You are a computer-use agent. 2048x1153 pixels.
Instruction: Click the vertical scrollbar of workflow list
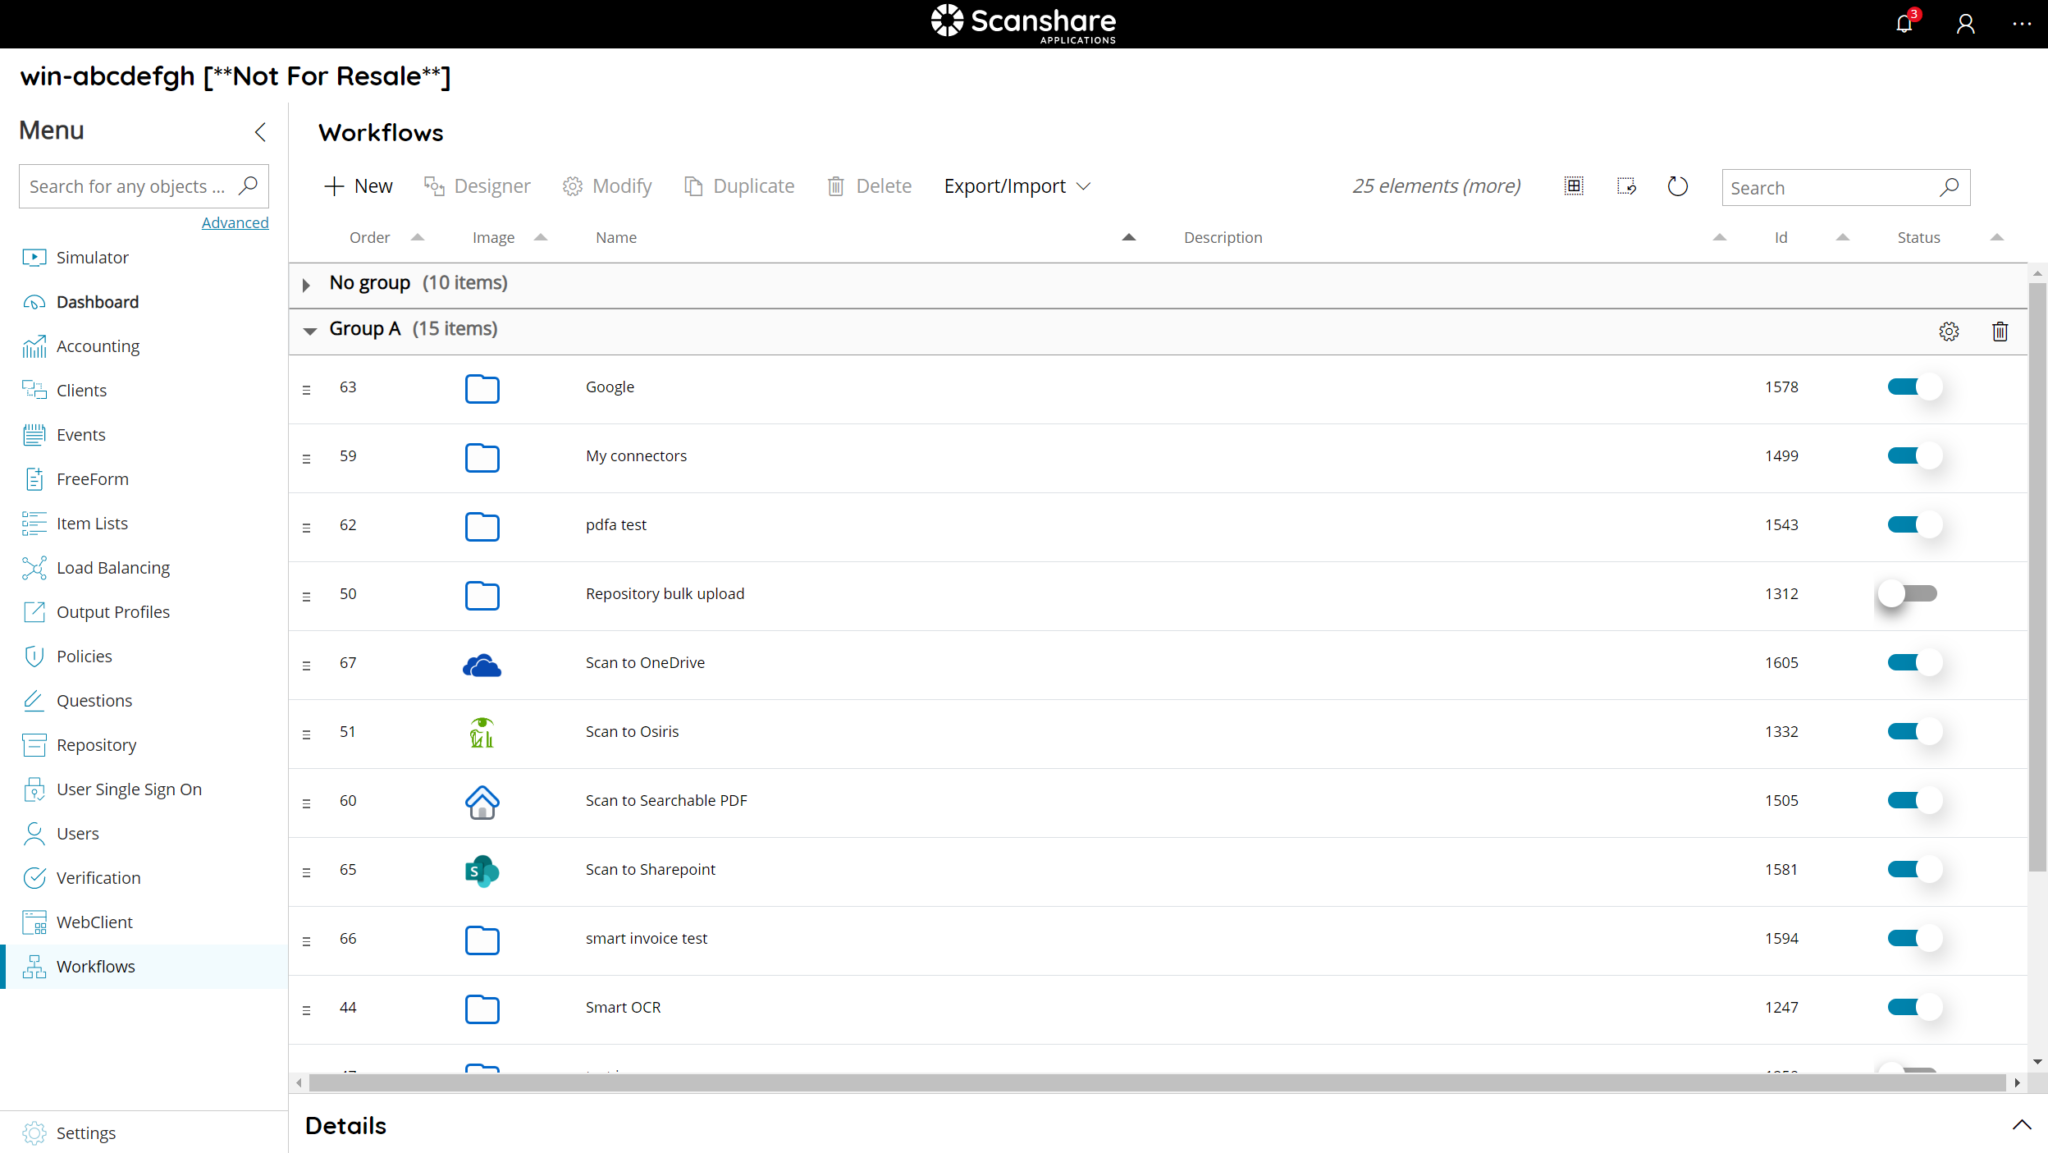(2038, 577)
